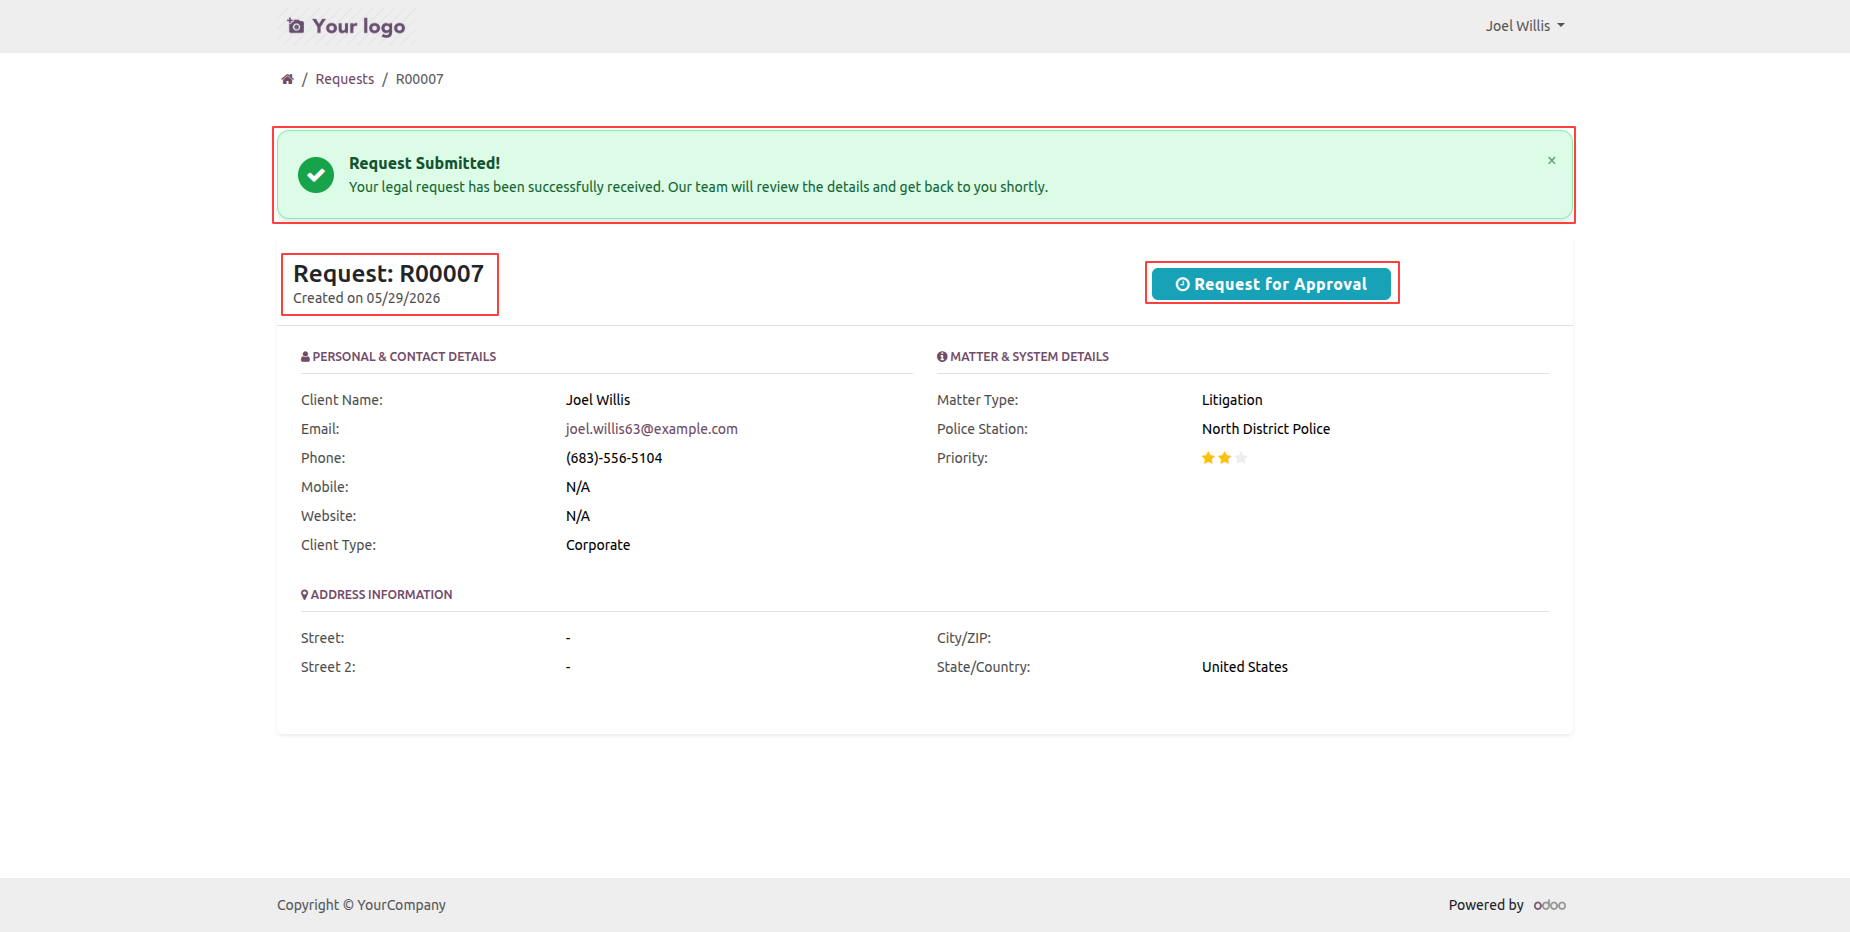Viewport: 1850px width, 932px height.
Task: Click the R00007 breadcrumb item
Action: tap(419, 79)
